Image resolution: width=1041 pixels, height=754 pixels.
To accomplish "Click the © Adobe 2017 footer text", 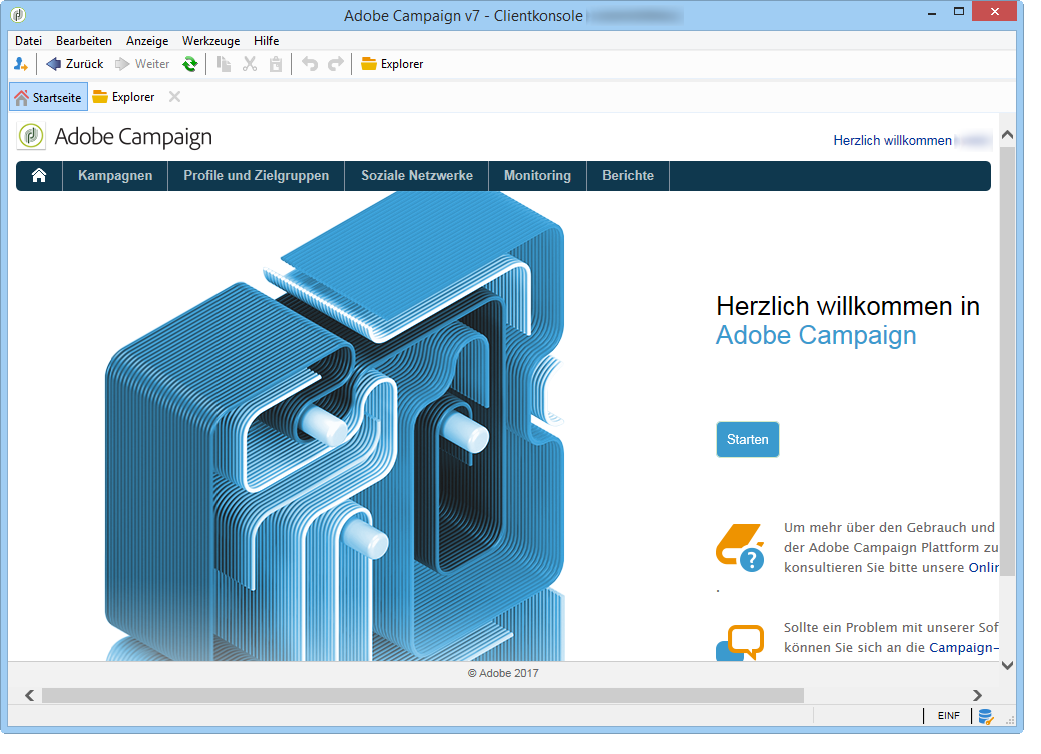I will click(503, 673).
